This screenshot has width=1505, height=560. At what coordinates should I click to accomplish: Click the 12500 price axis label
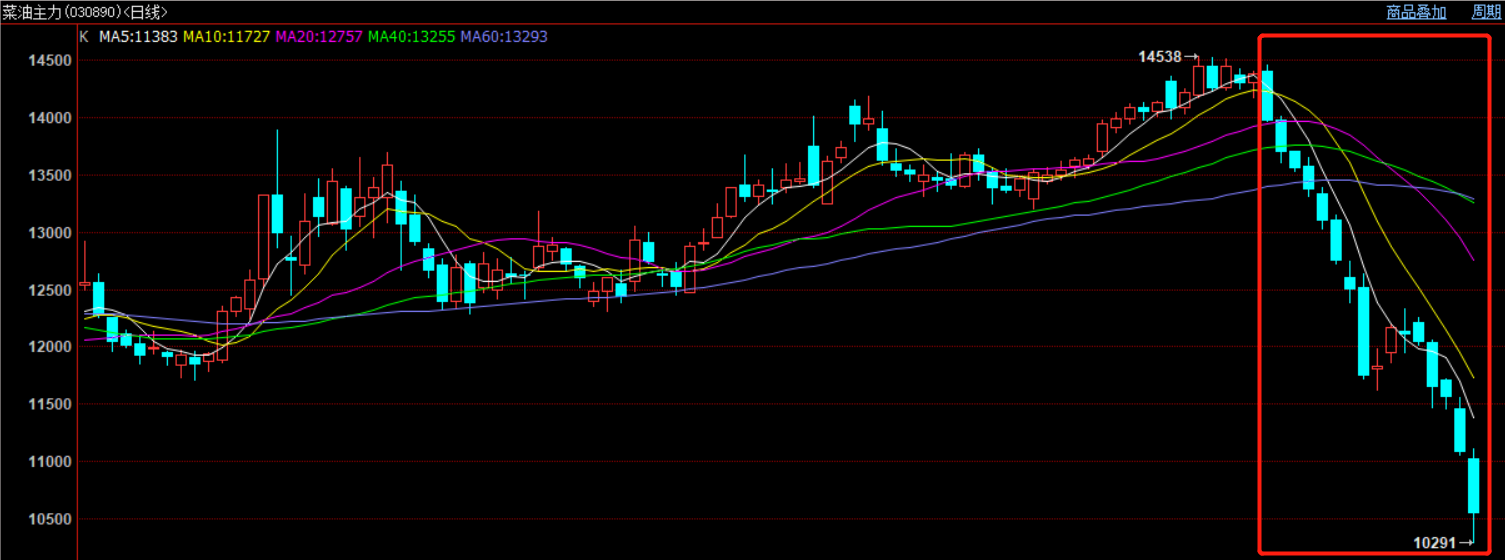(50, 290)
